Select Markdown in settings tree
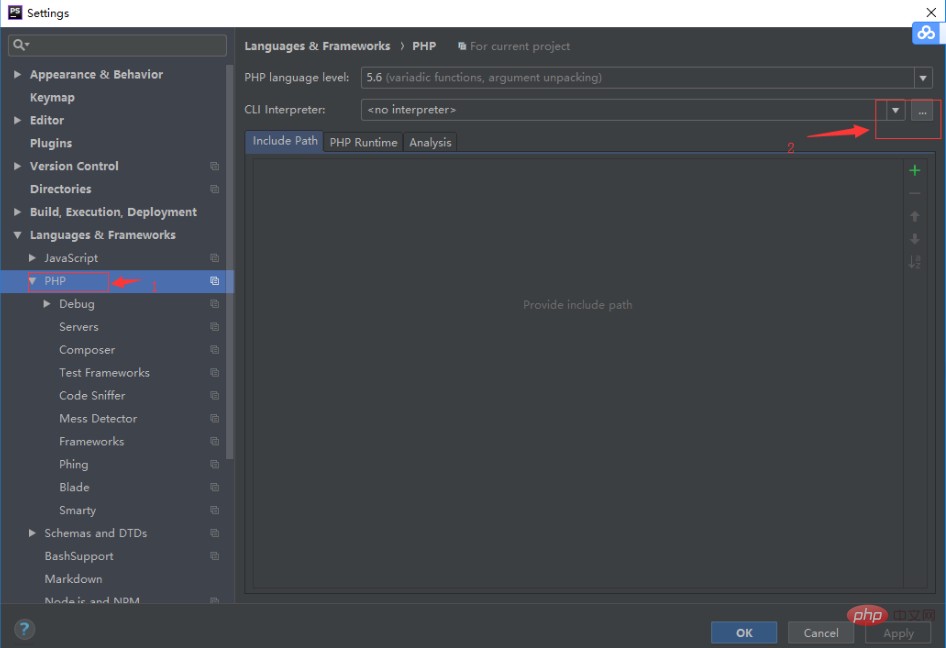 pos(74,579)
